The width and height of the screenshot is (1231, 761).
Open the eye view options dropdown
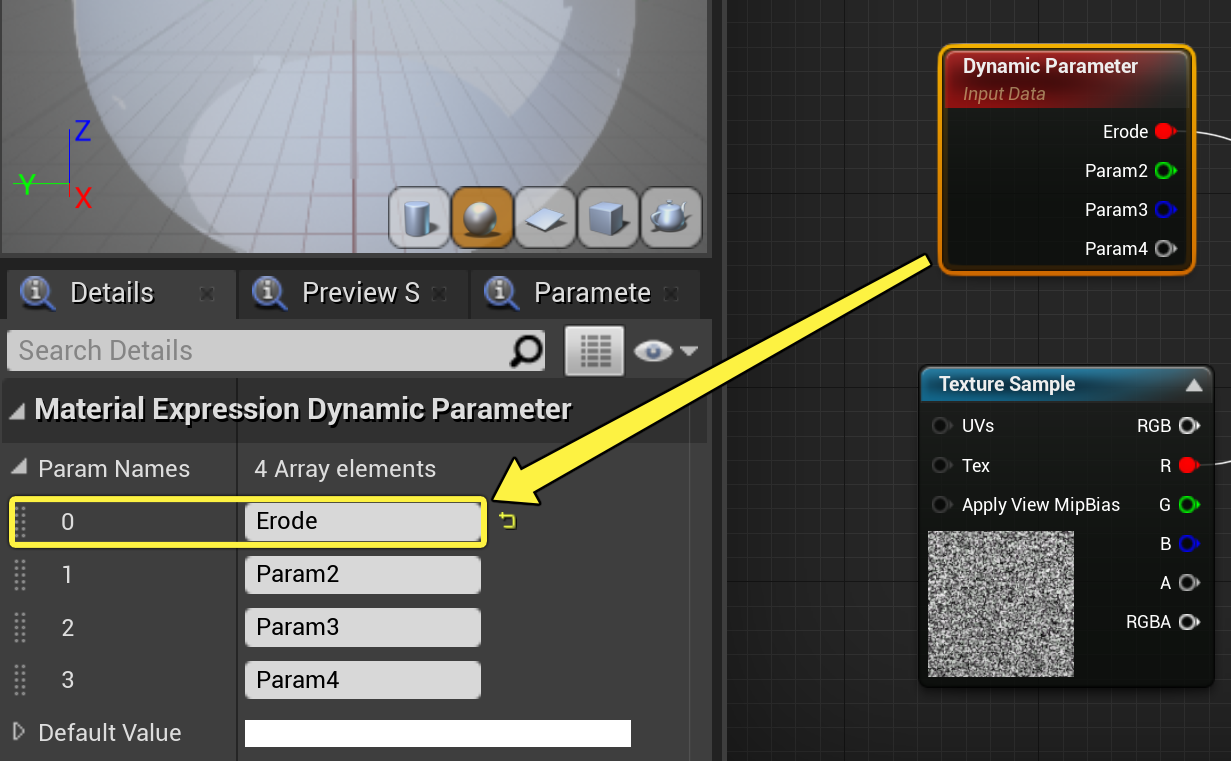[666, 351]
